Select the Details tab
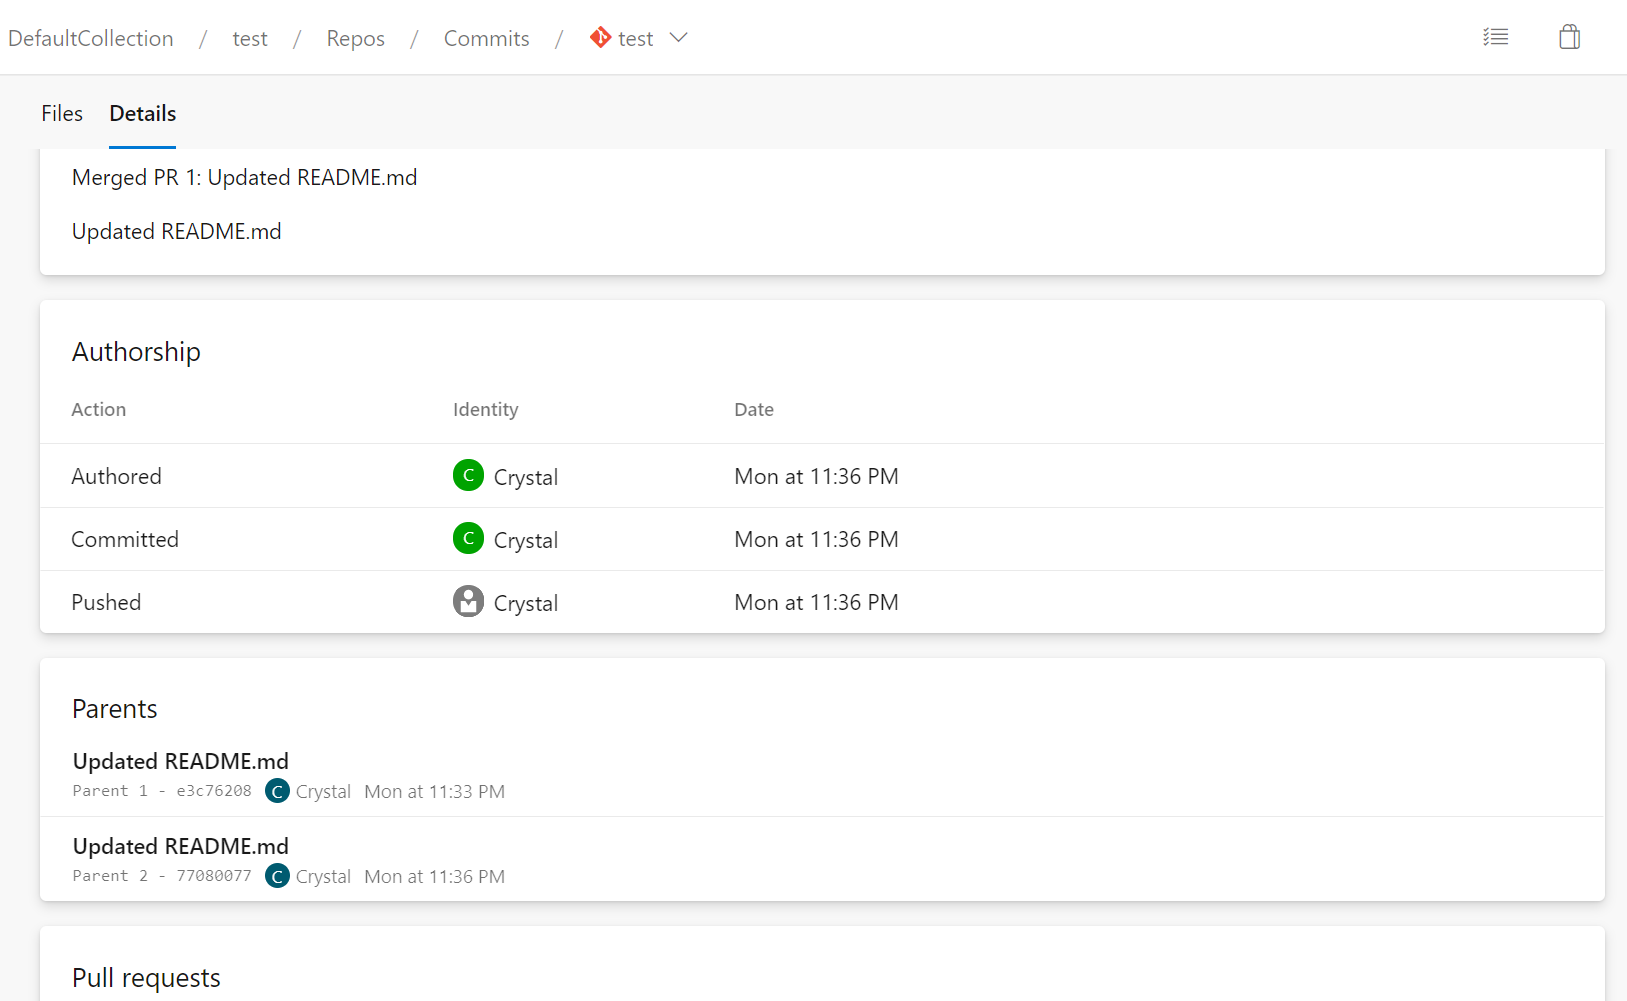The height and width of the screenshot is (1001, 1627). (x=142, y=113)
